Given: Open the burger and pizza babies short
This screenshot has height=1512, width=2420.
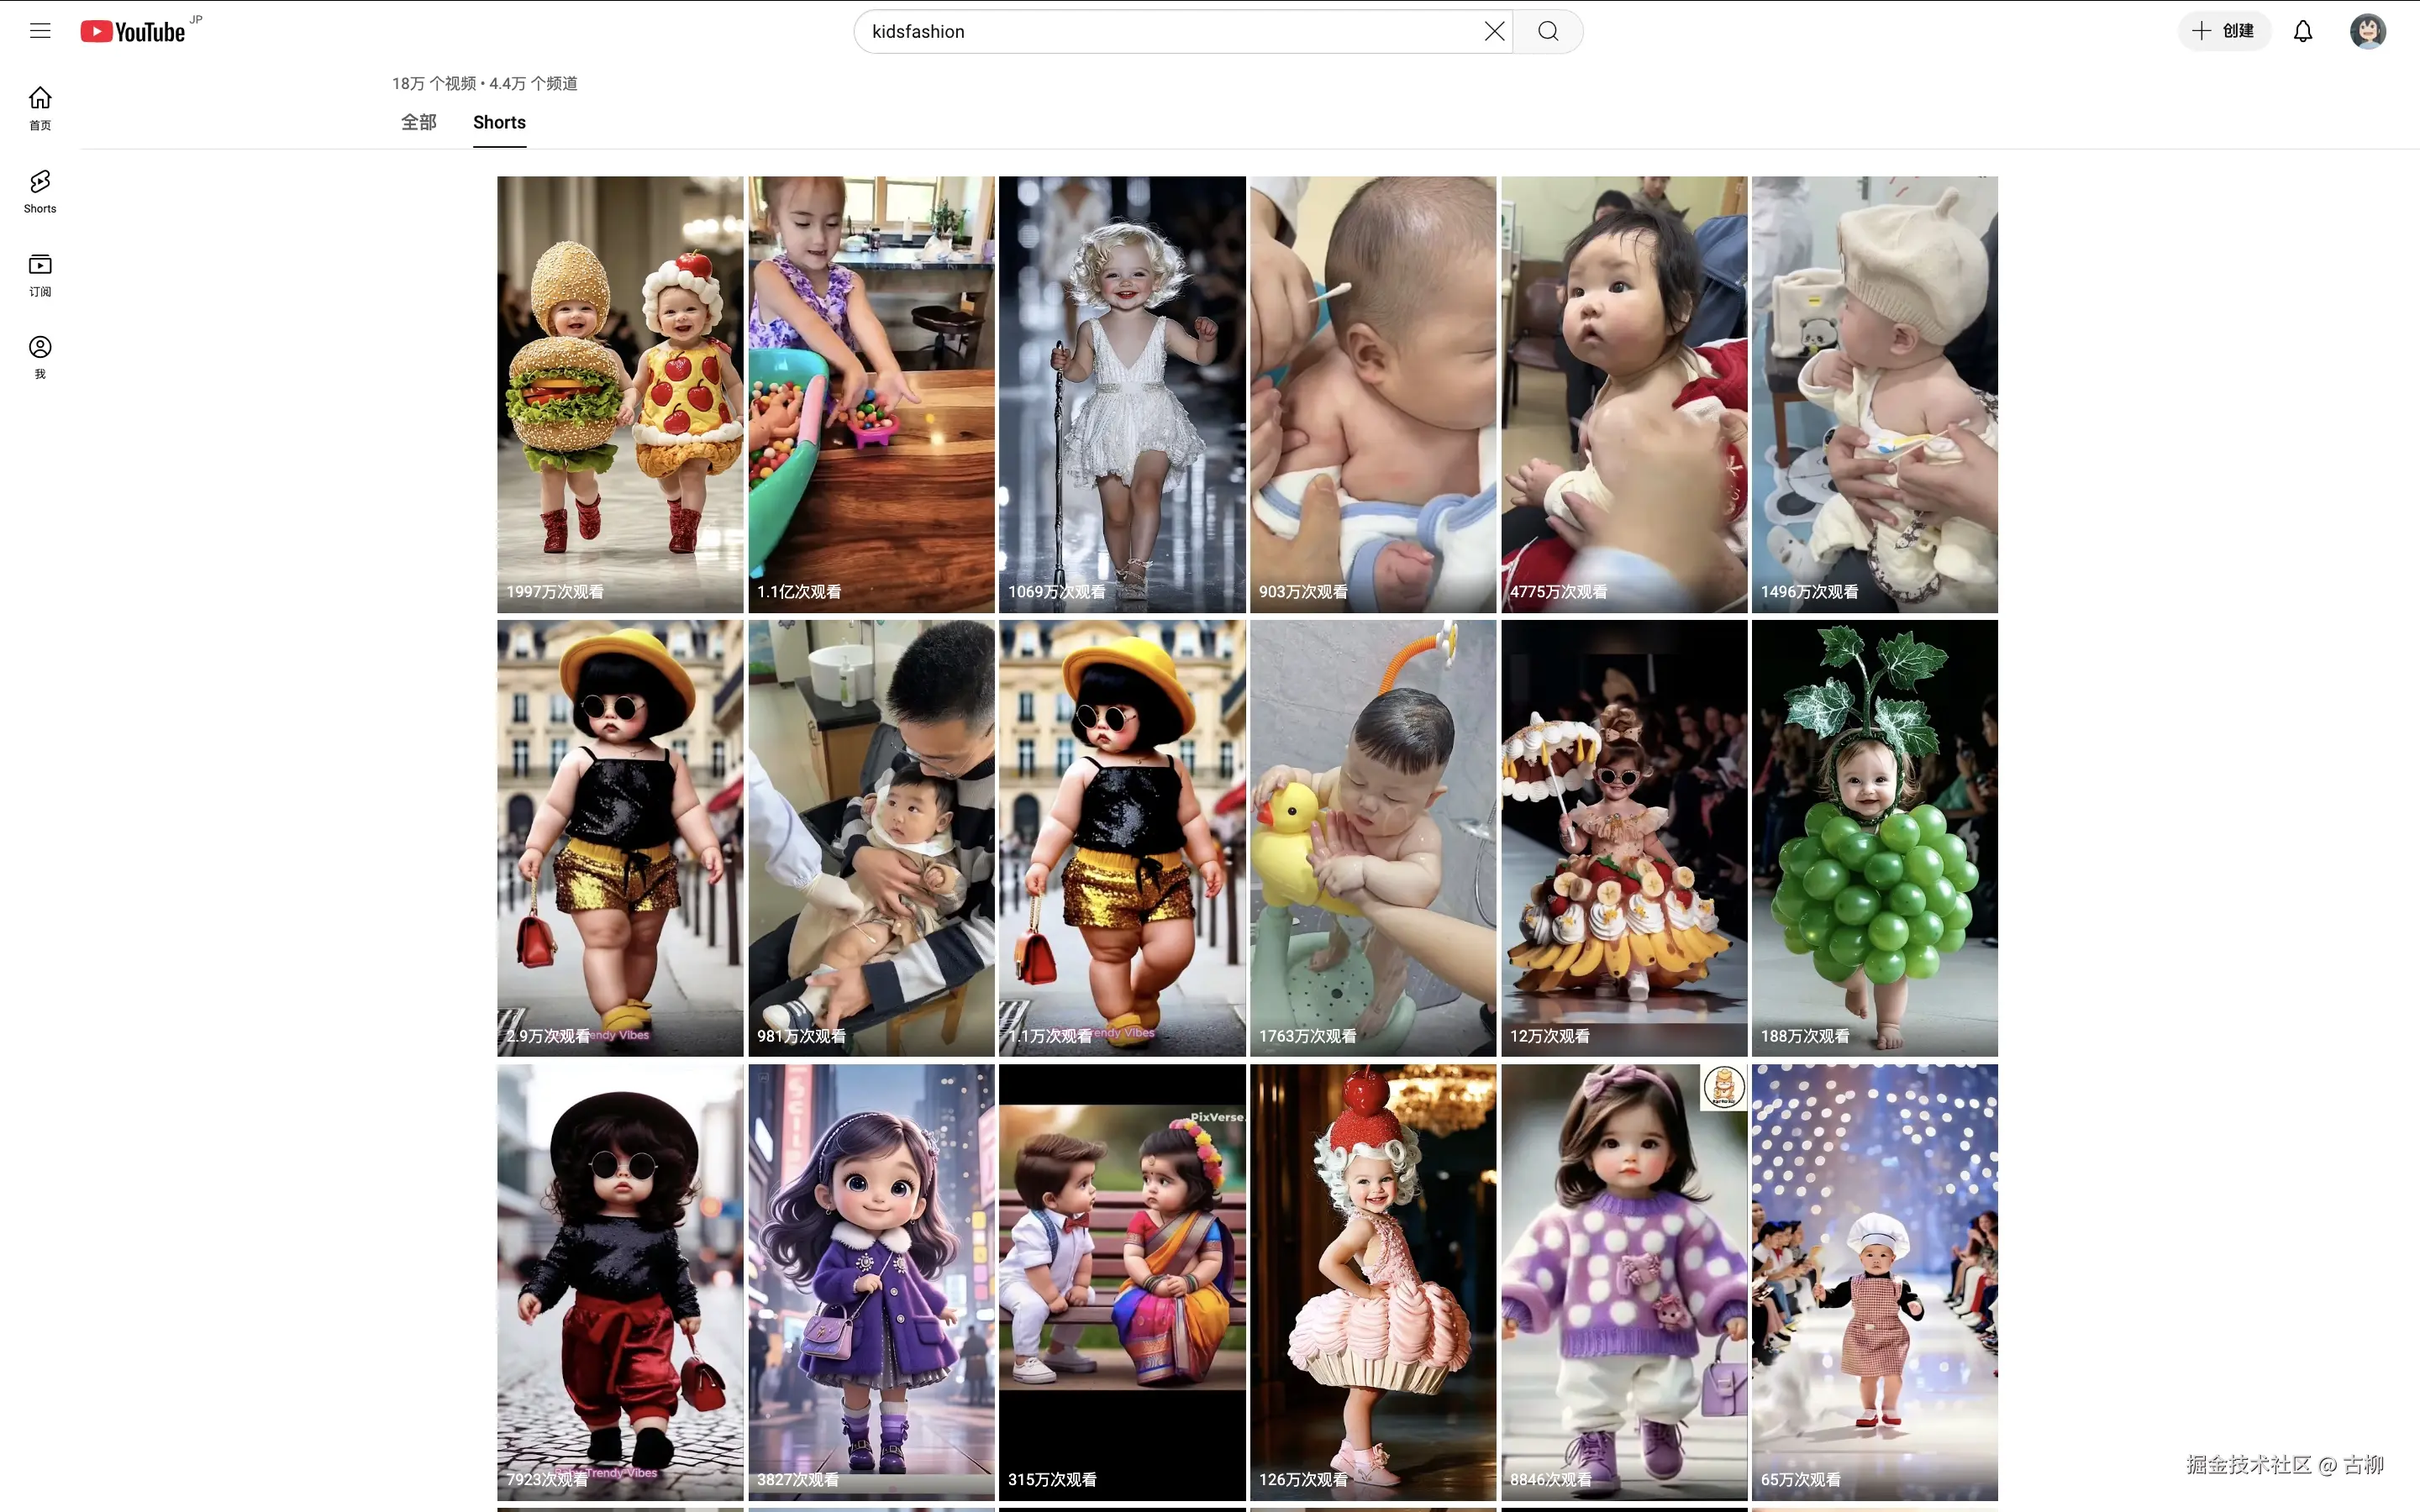Looking at the screenshot, I should point(620,394).
